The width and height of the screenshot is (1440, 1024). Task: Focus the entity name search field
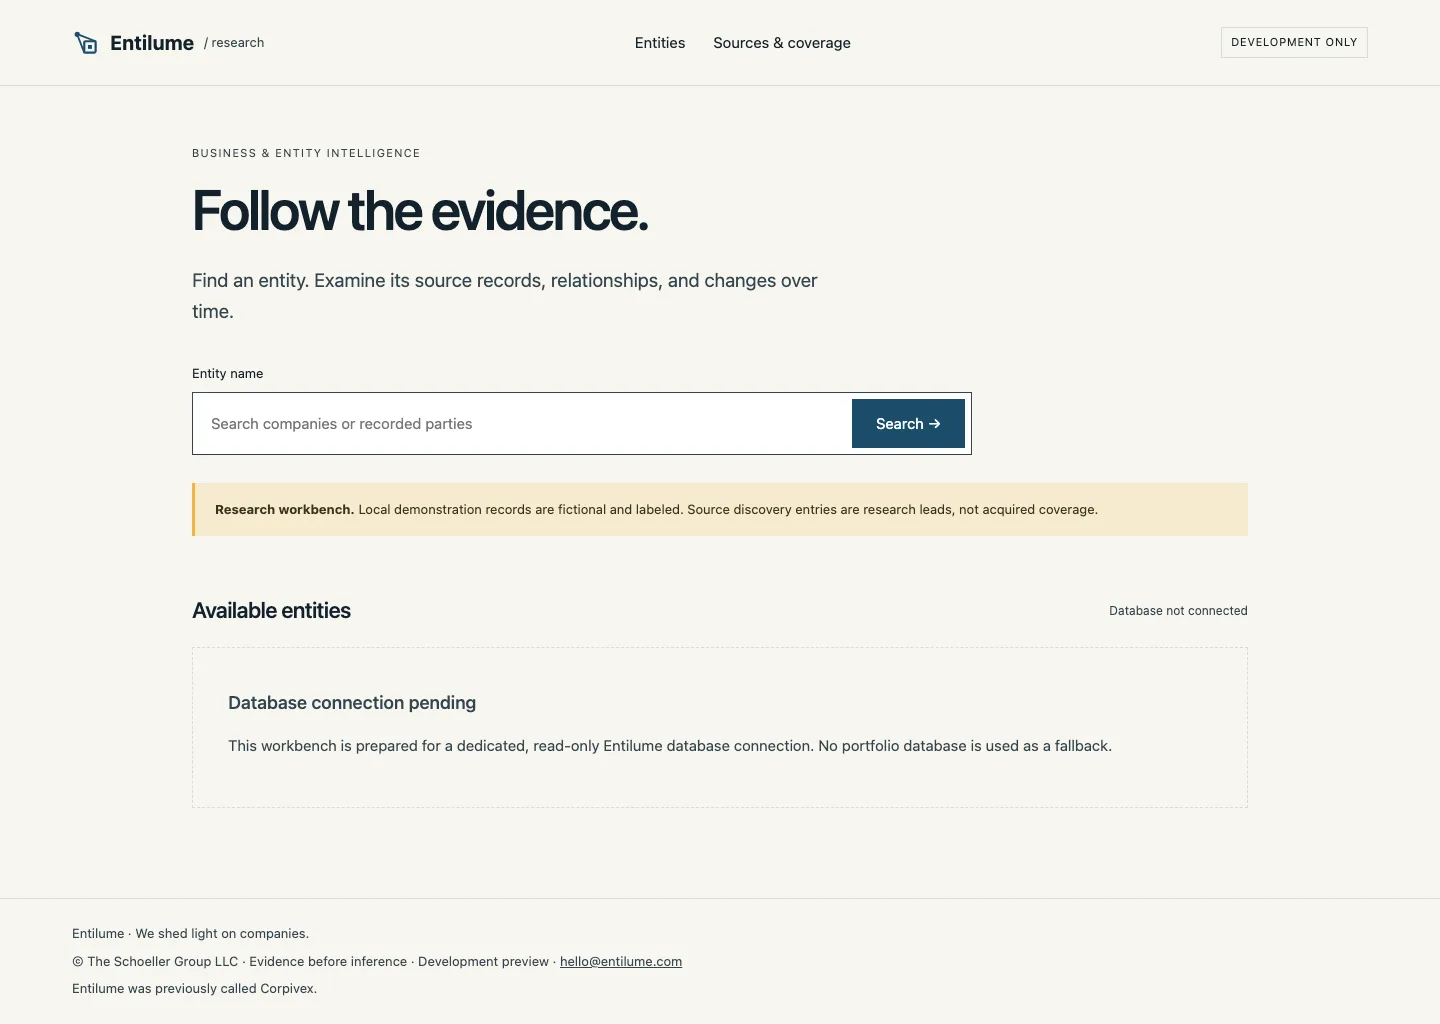pos(522,424)
